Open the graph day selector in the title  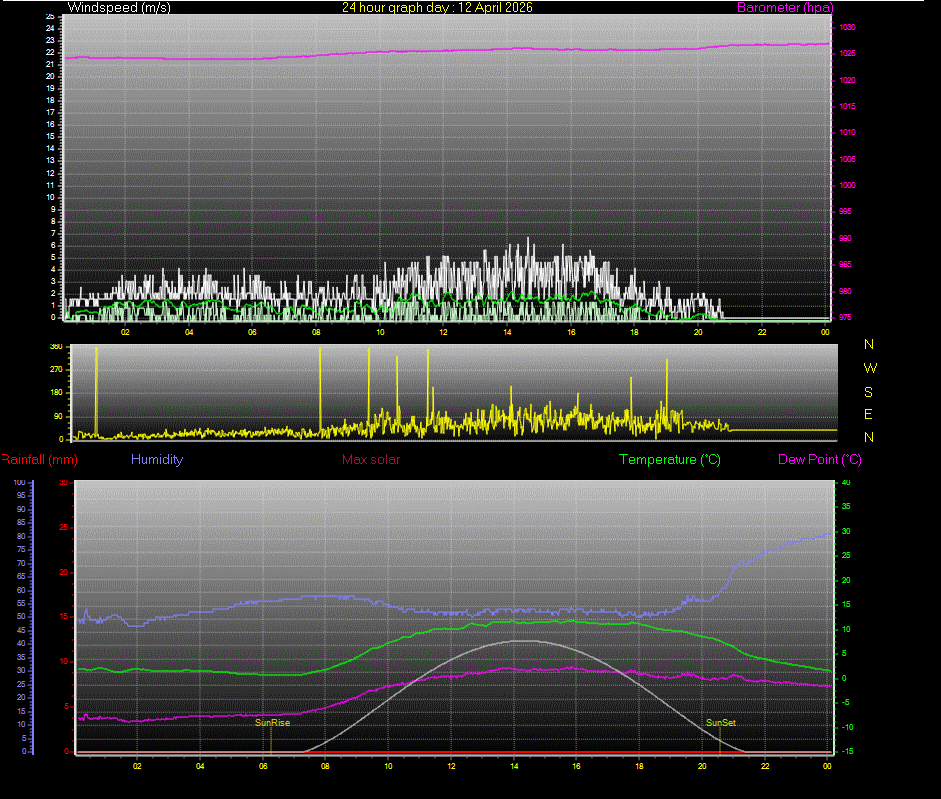pos(437,7)
